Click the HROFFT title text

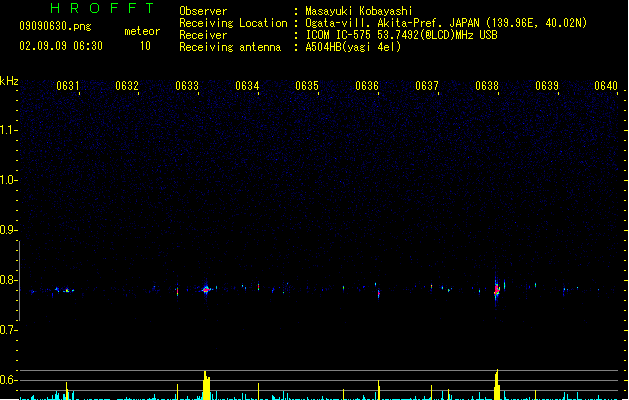102,8
